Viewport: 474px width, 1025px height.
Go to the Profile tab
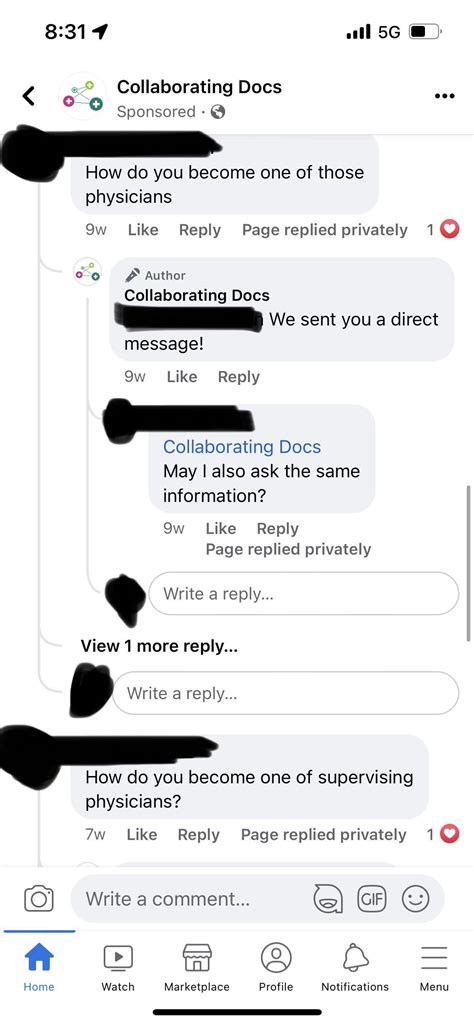pyautogui.click(x=276, y=969)
